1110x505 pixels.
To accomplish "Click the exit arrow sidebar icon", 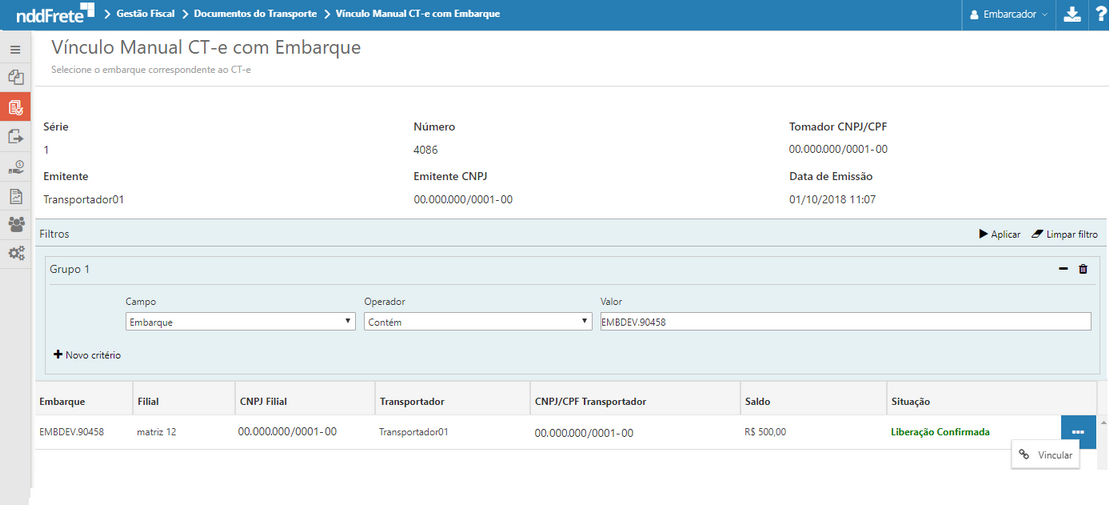I will pyautogui.click(x=15, y=137).
